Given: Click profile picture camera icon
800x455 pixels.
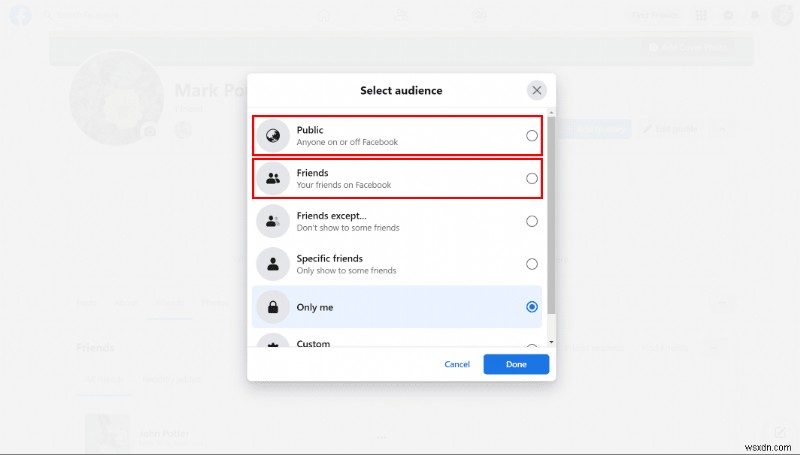Looking at the screenshot, I should 149,132.
